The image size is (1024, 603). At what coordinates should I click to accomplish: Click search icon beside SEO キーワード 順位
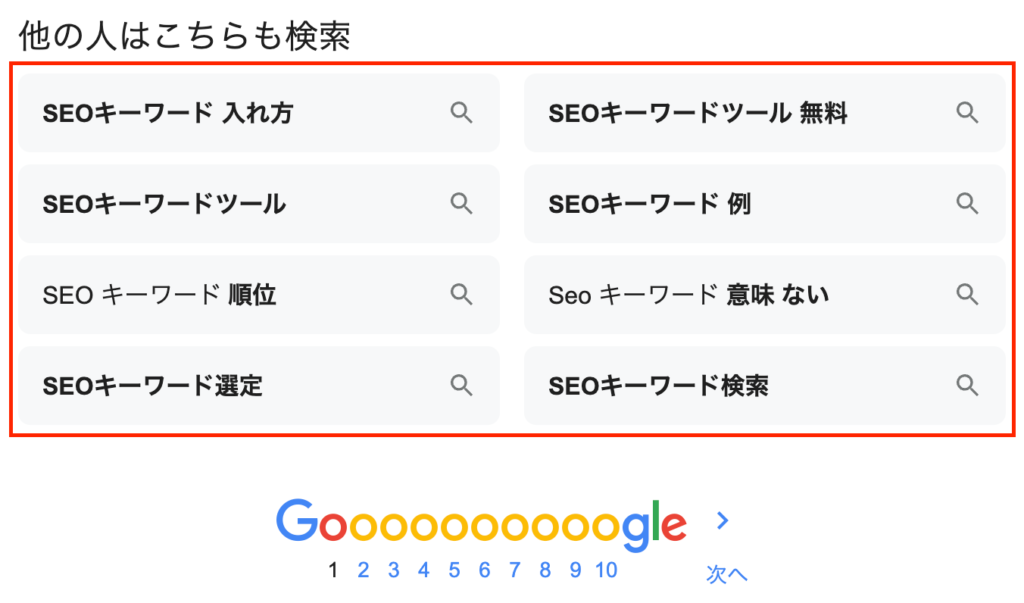coord(461,294)
